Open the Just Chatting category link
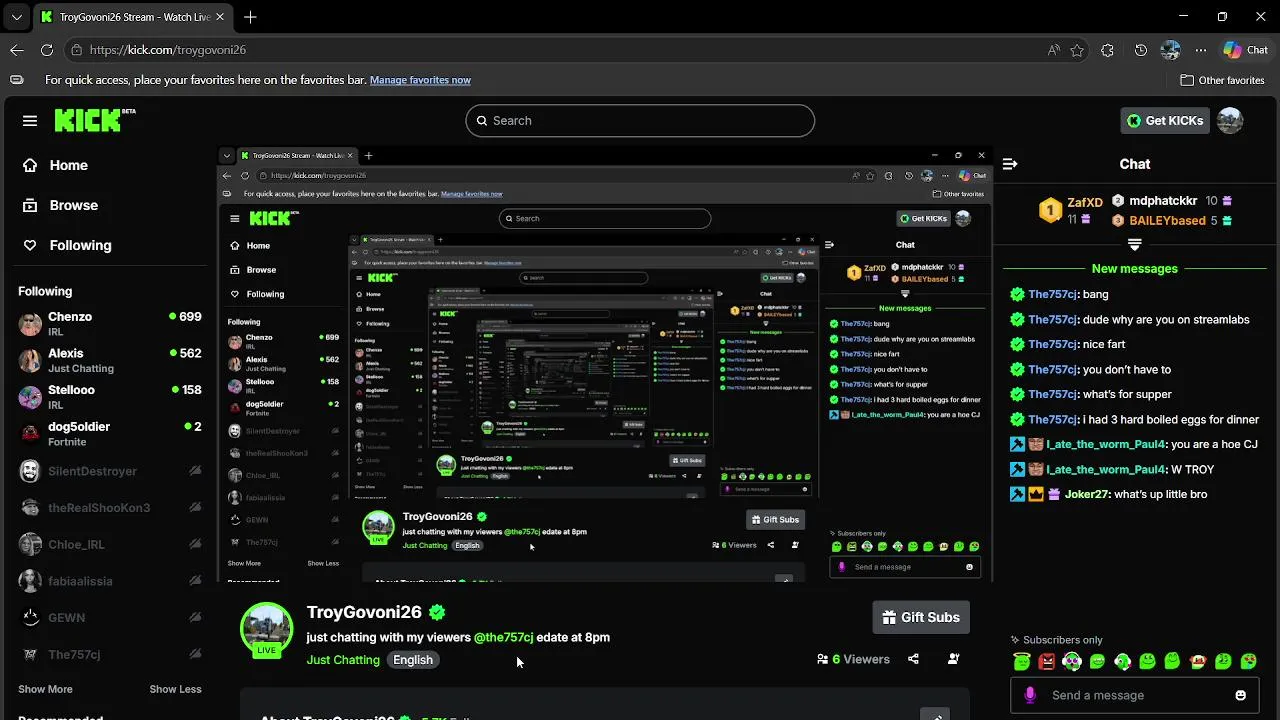Screen dimensions: 1280x720 (x=343, y=660)
